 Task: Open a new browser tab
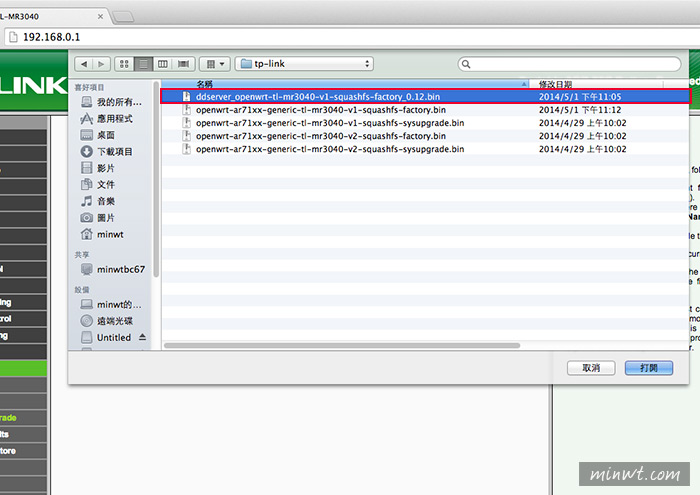point(123,17)
